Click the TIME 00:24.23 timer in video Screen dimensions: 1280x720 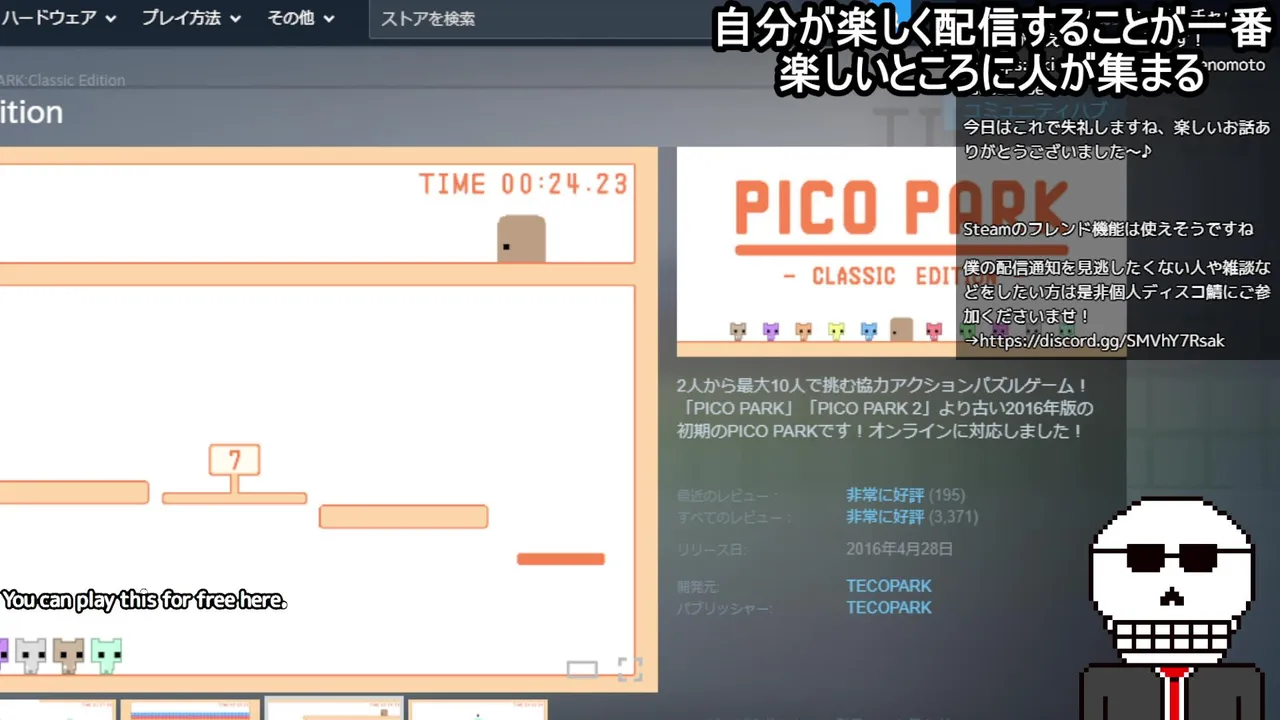point(523,184)
